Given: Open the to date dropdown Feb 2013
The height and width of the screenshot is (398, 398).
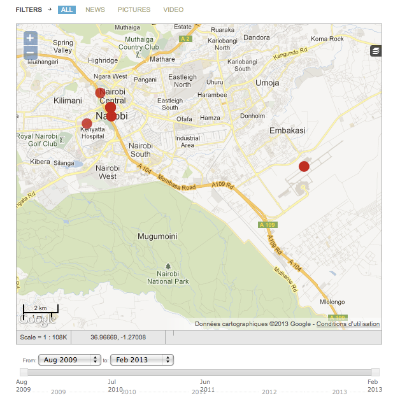Looking at the screenshot, I should click(142, 360).
